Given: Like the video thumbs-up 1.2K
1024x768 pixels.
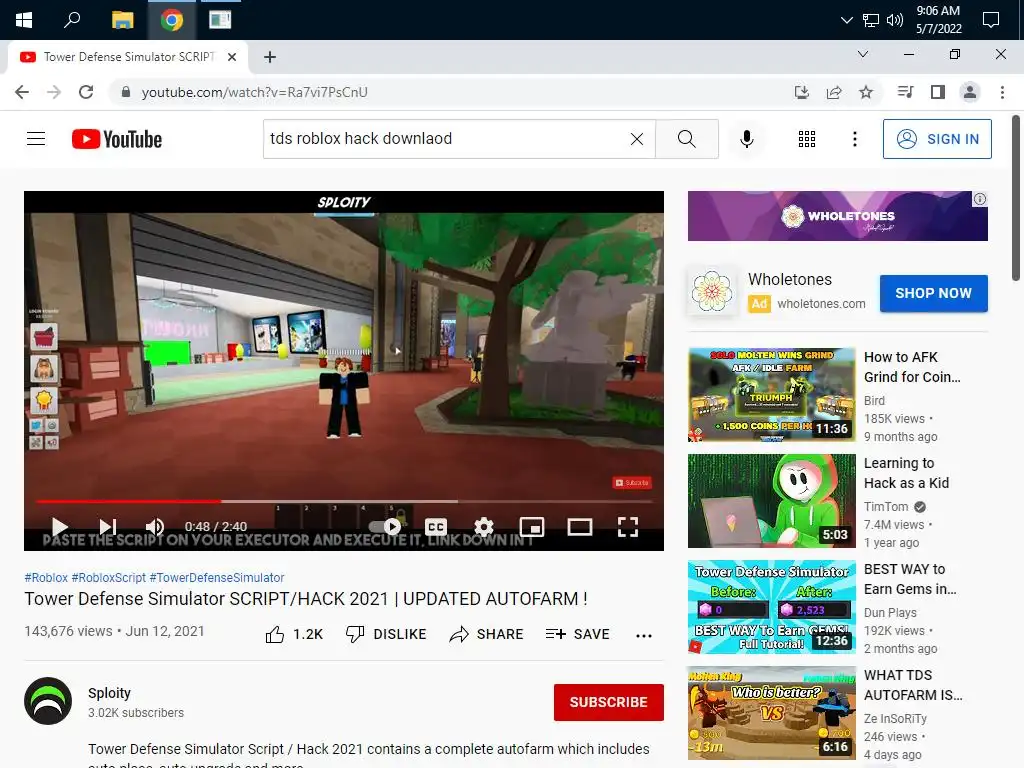Looking at the screenshot, I should 294,634.
